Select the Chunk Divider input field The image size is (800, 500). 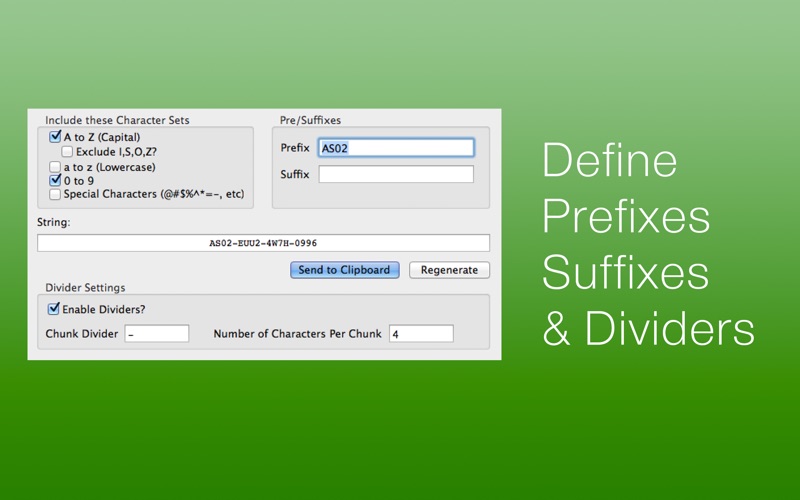[x=157, y=334]
